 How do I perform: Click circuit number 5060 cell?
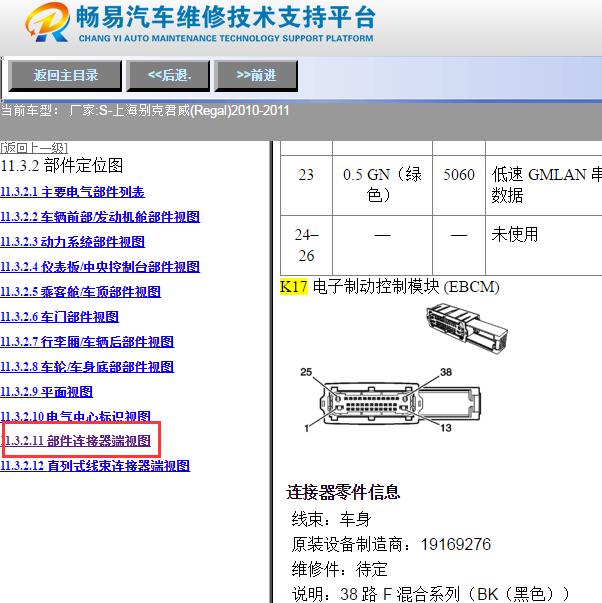pos(459,185)
